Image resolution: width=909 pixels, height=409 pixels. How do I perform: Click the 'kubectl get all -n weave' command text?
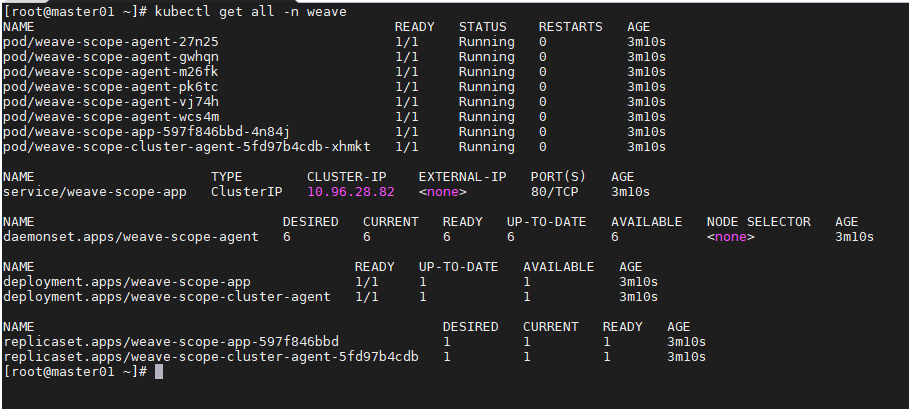coord(250,12)
